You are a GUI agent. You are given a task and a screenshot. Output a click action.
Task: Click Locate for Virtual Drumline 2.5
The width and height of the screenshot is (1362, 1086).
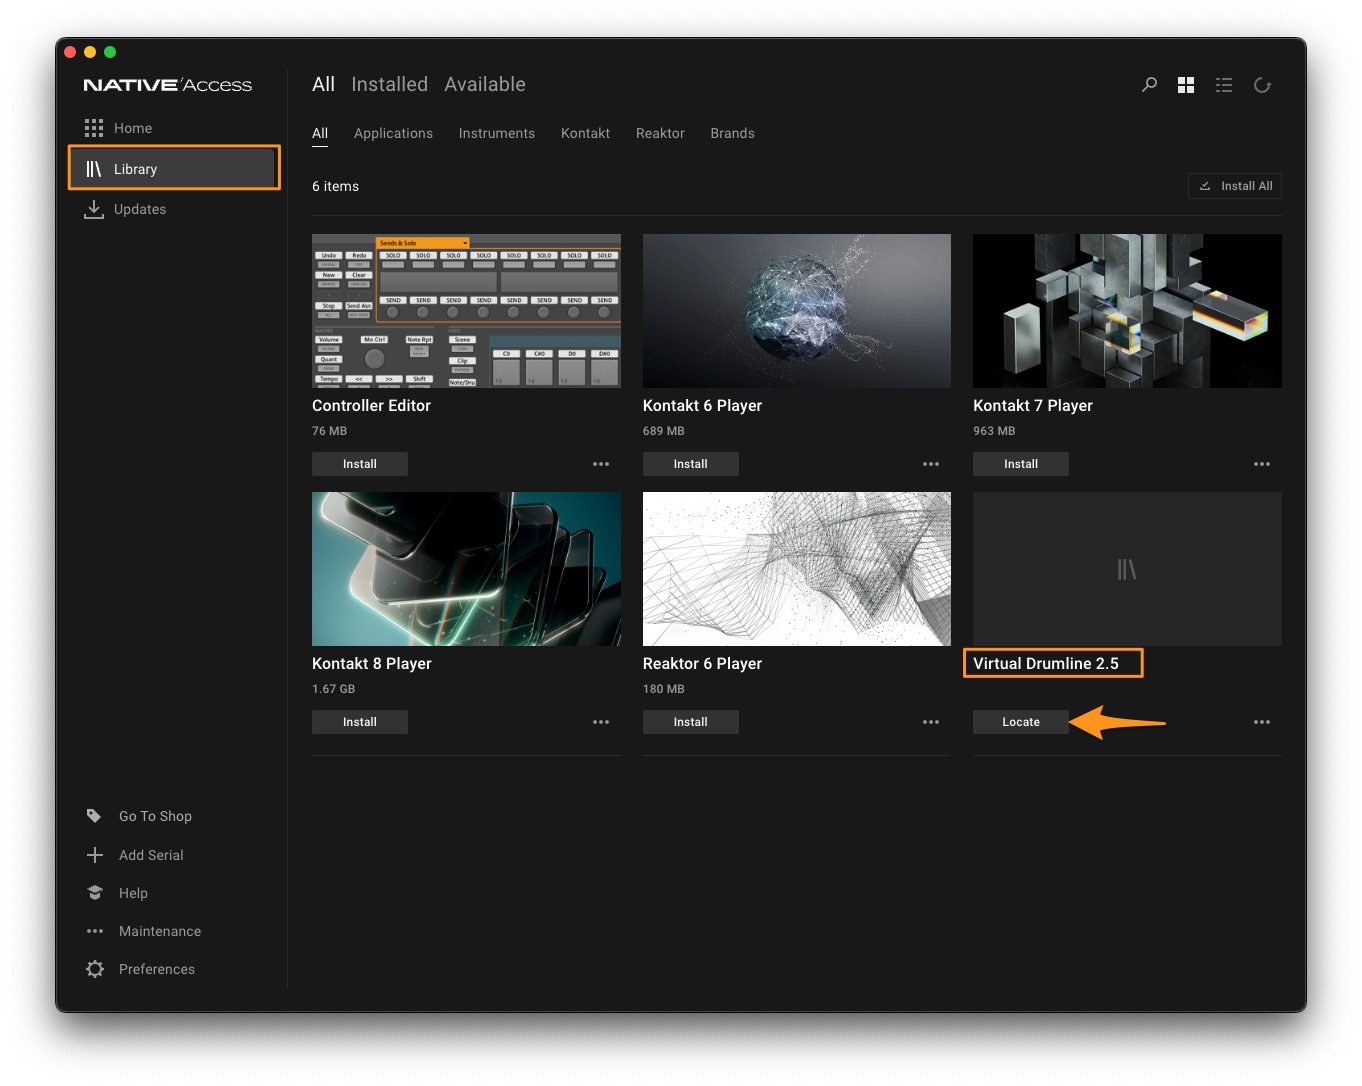1021,722
